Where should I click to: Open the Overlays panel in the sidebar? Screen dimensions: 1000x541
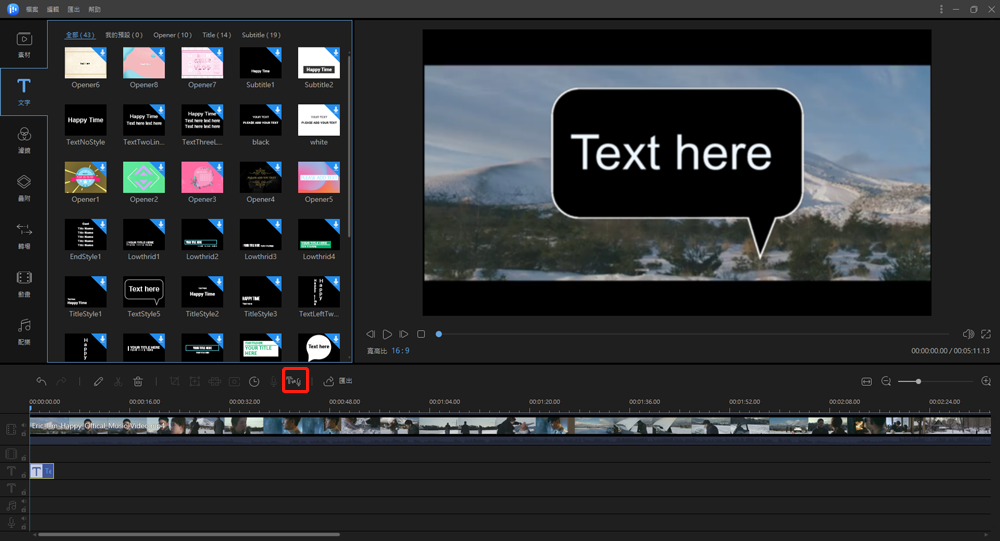[24, 188]
